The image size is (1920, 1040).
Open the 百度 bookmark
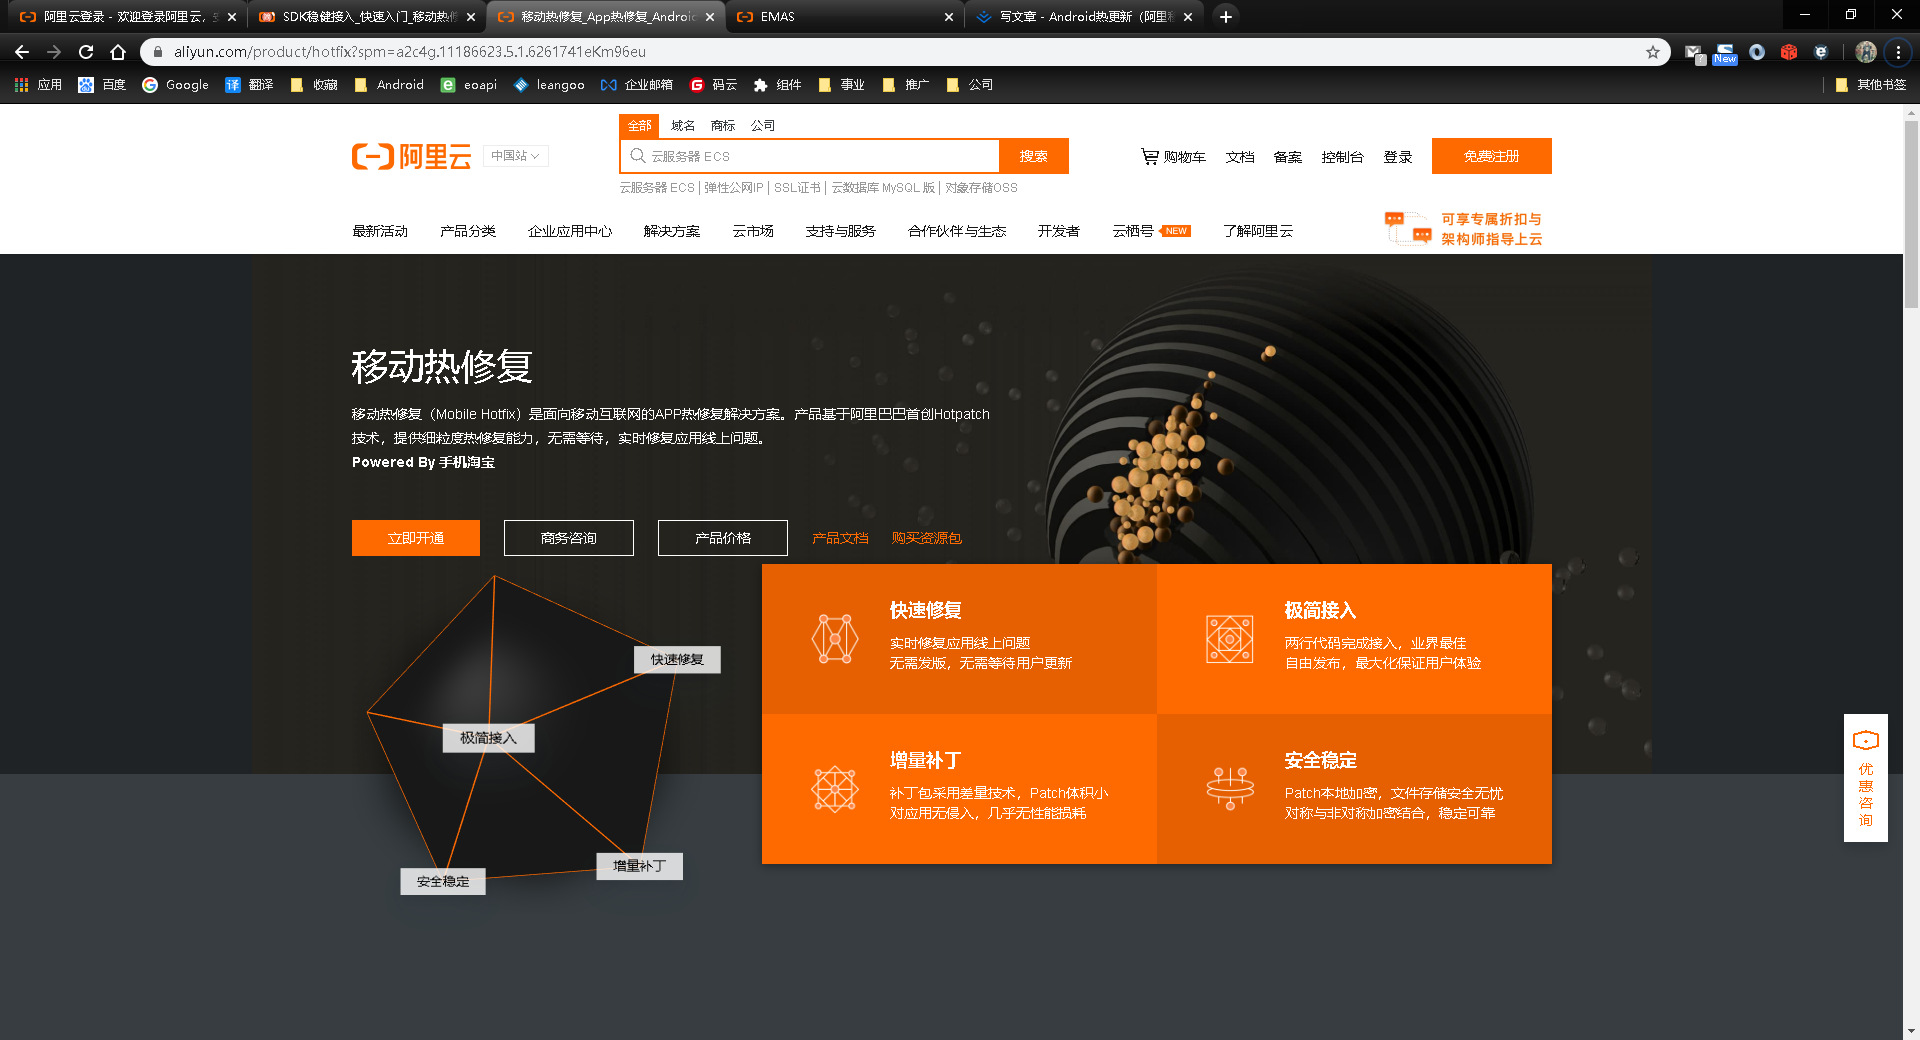click(x=102, y=85)
